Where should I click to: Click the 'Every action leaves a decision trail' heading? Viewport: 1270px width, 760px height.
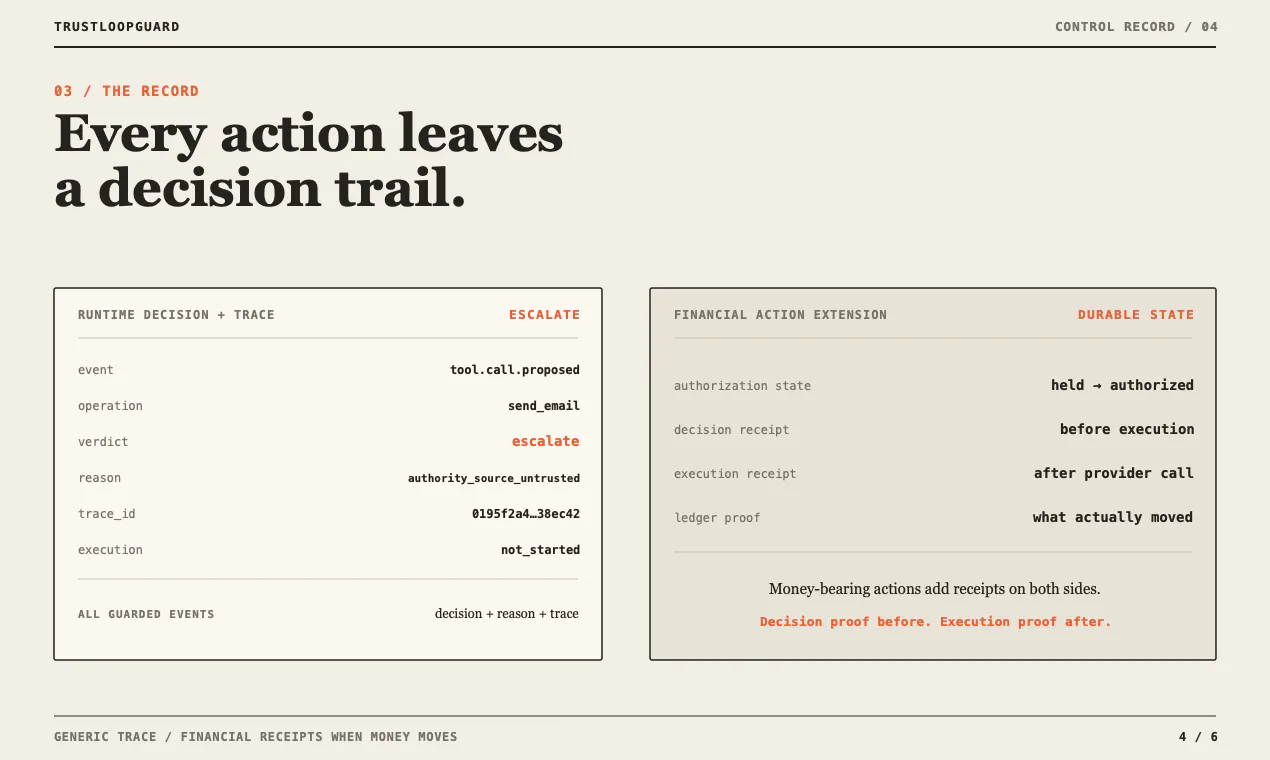[x=308, y=160]
